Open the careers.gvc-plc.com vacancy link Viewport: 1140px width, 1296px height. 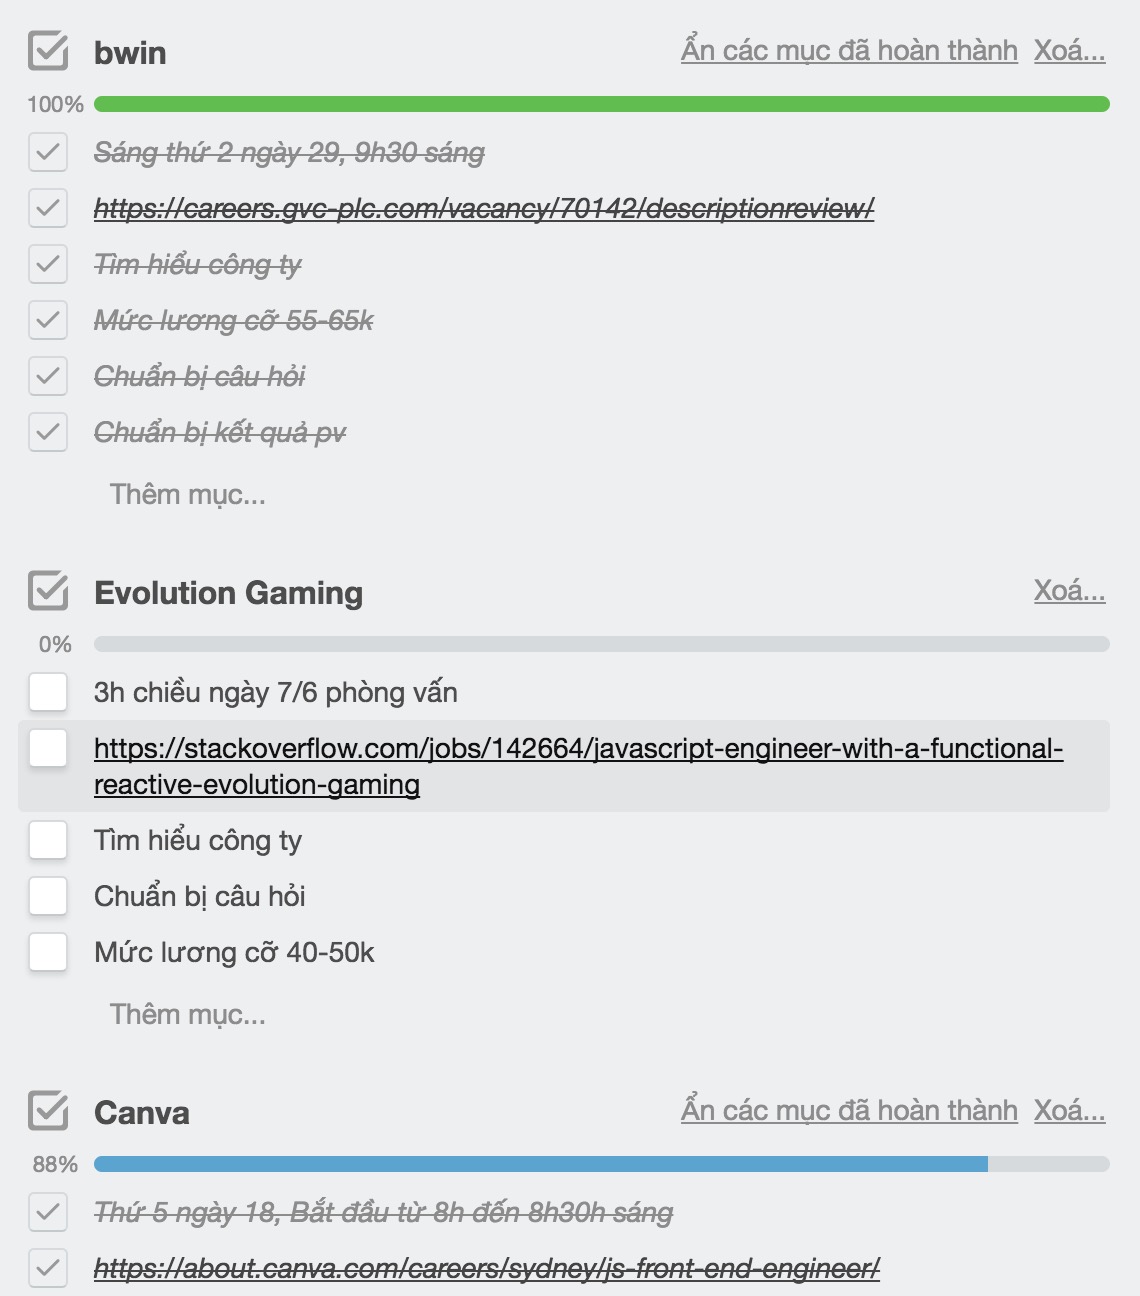click(484, 209)
